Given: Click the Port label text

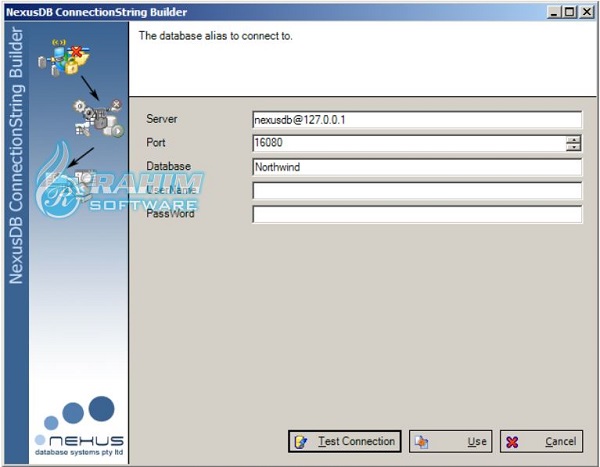Looking at the screenshot, I should (x=156, y=143).
